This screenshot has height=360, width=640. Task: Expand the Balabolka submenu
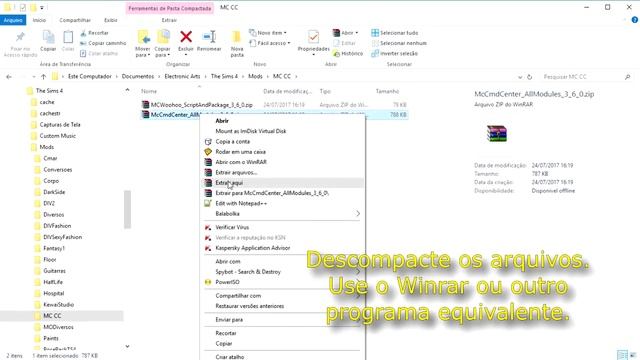pos(282,214)
